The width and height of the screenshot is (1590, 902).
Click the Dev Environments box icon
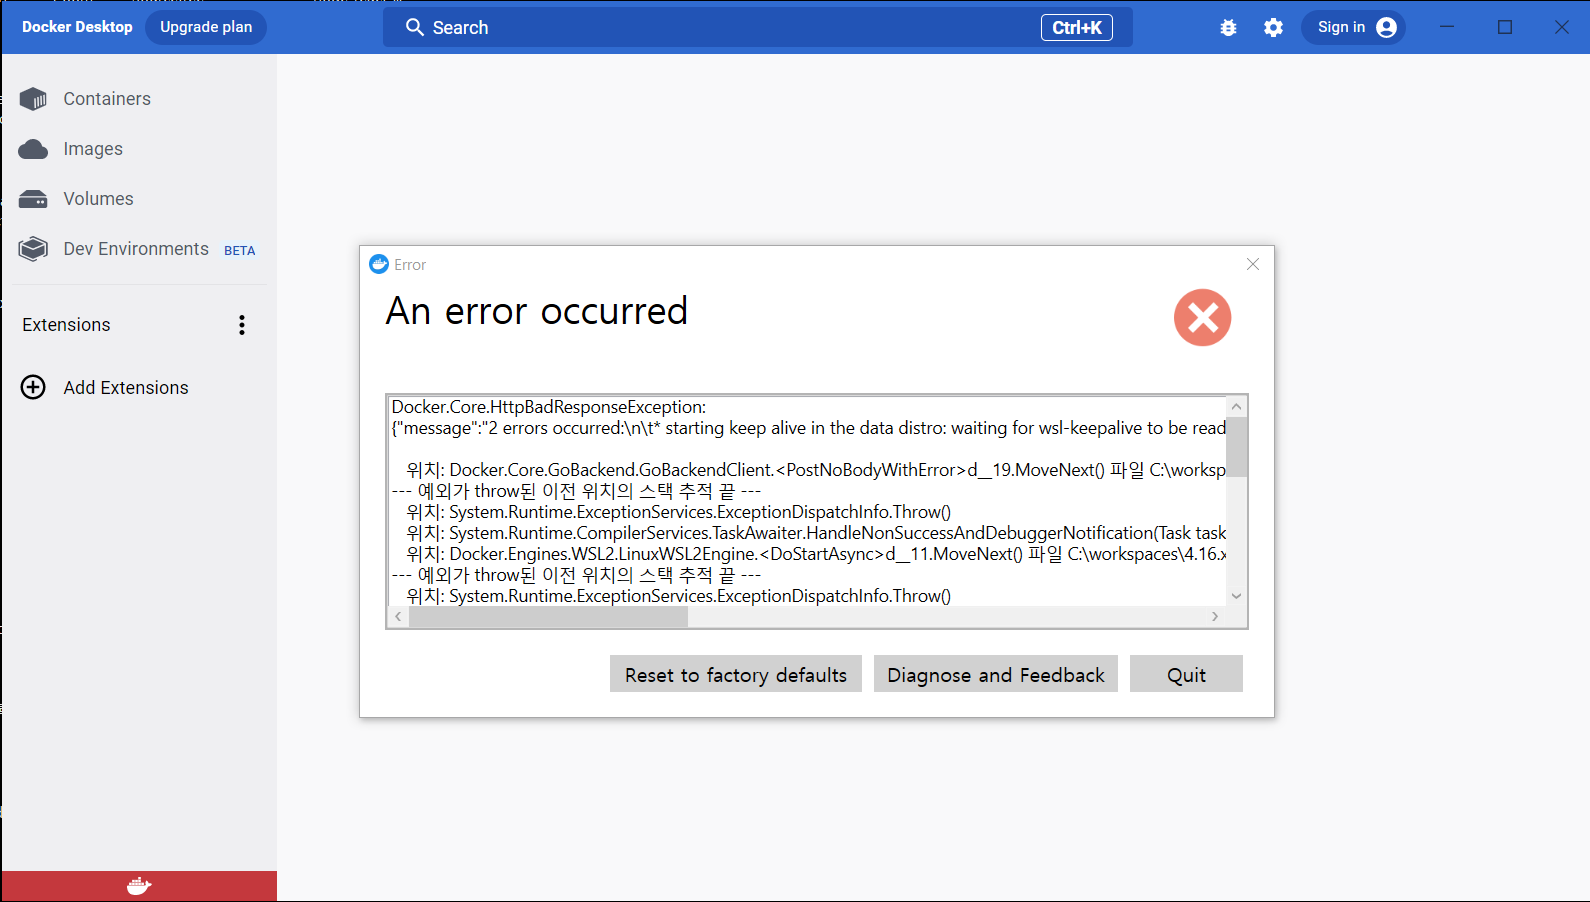[x=33, y=249]
